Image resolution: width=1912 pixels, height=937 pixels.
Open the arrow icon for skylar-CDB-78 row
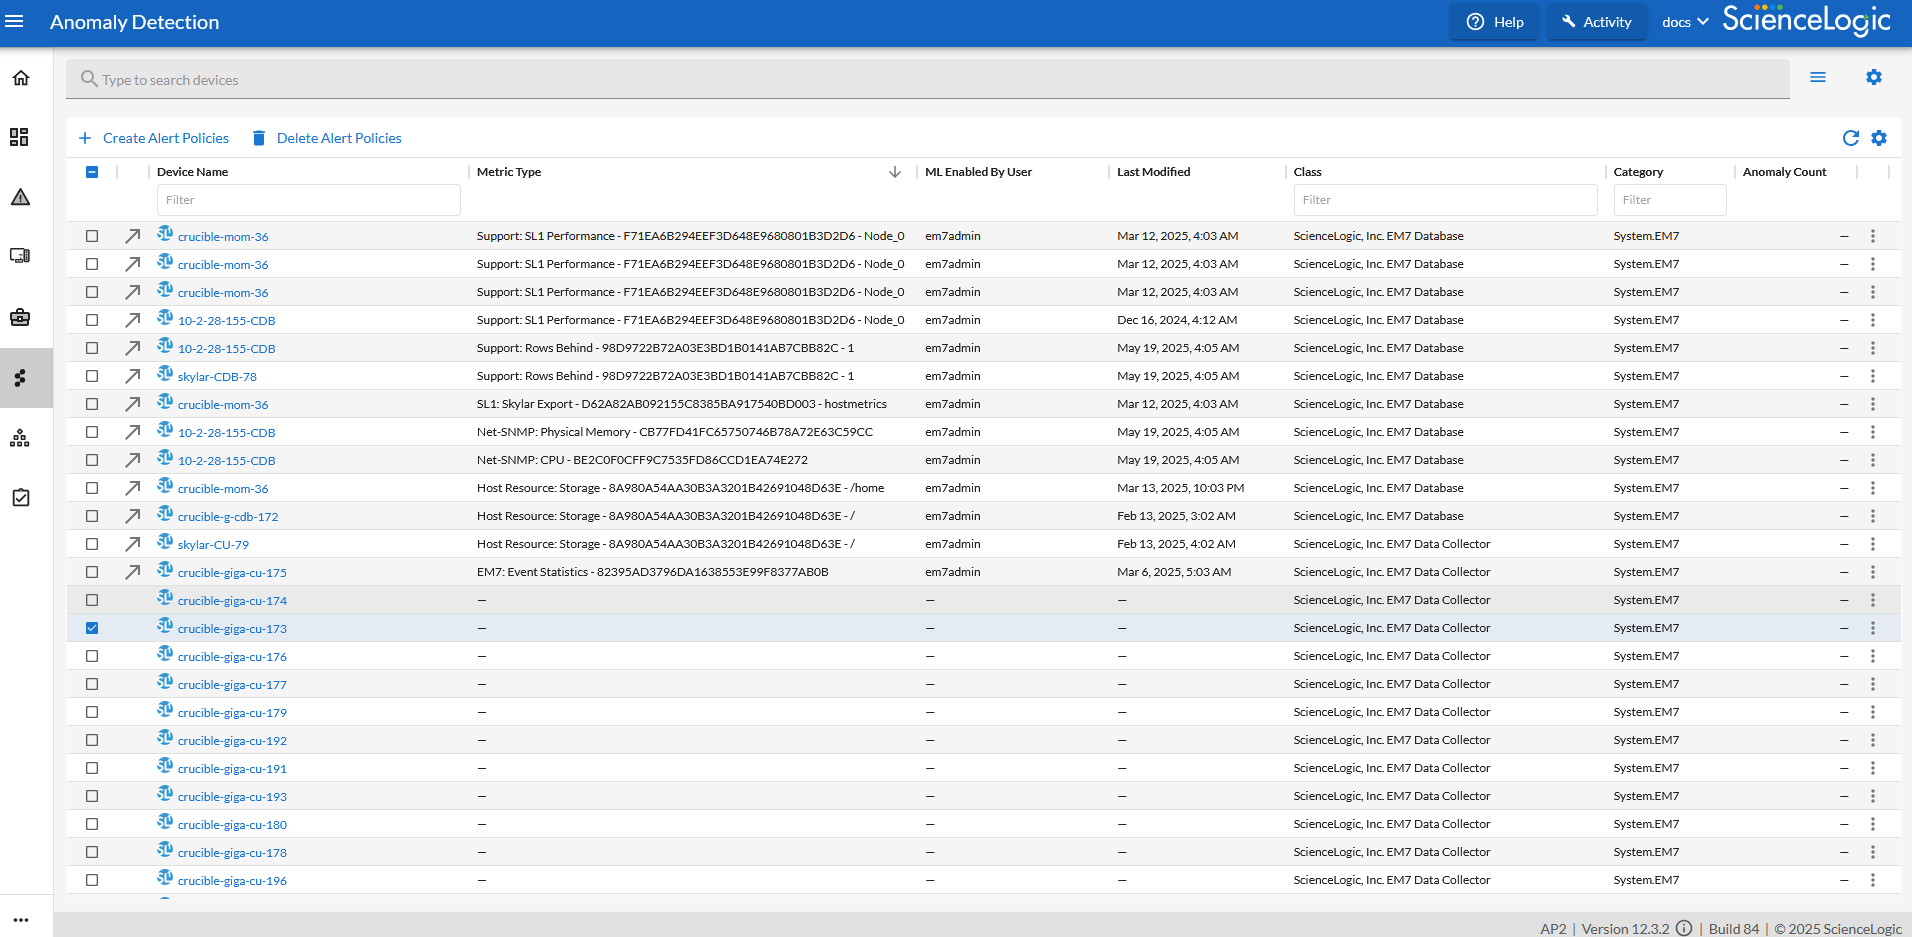pyautogui.click(x=132, y=377)
